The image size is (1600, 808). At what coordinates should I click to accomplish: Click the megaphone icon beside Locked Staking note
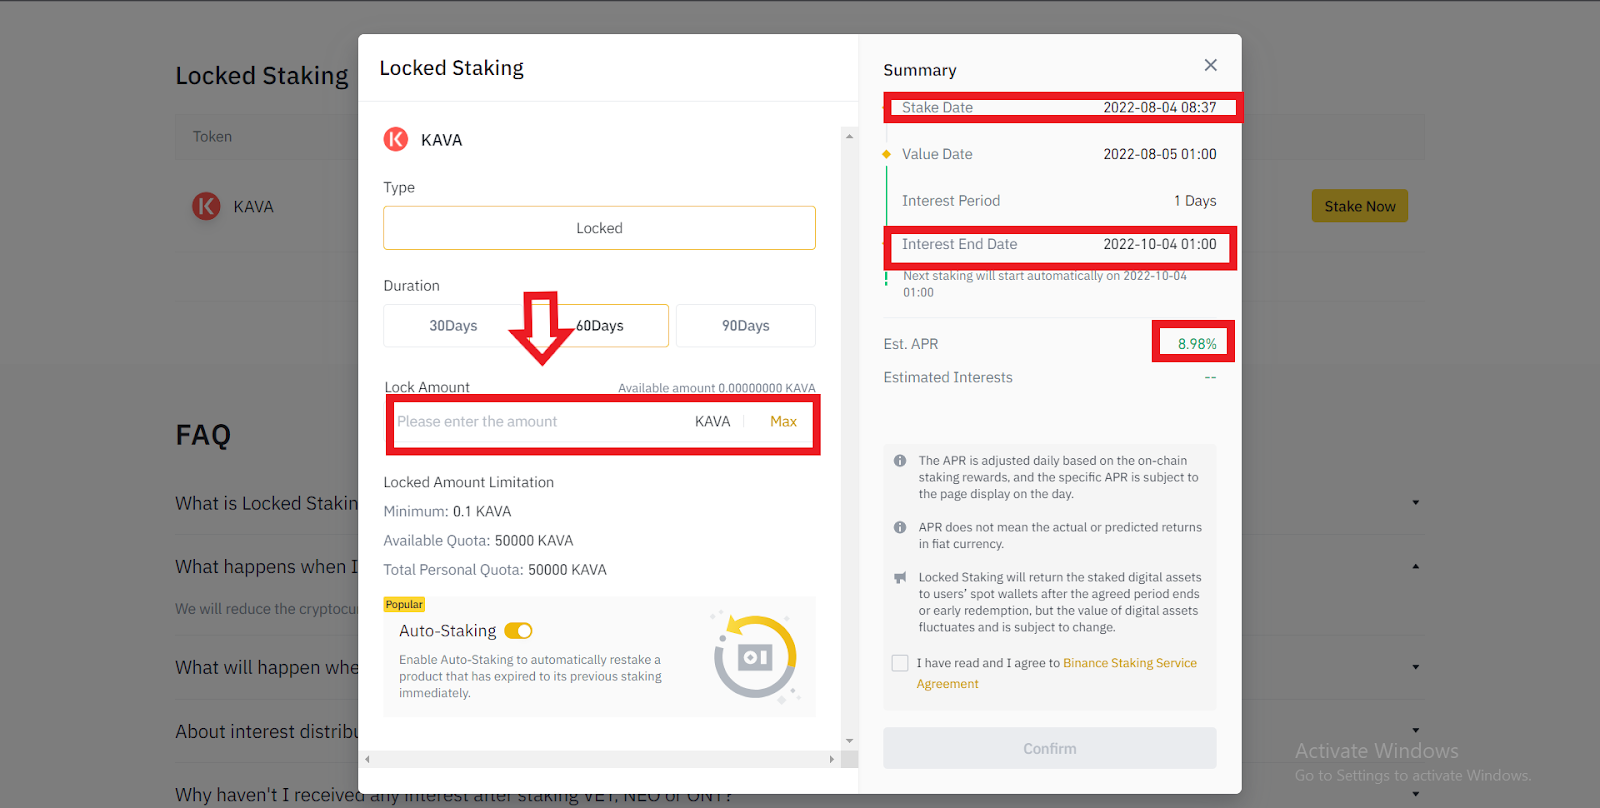900,578
